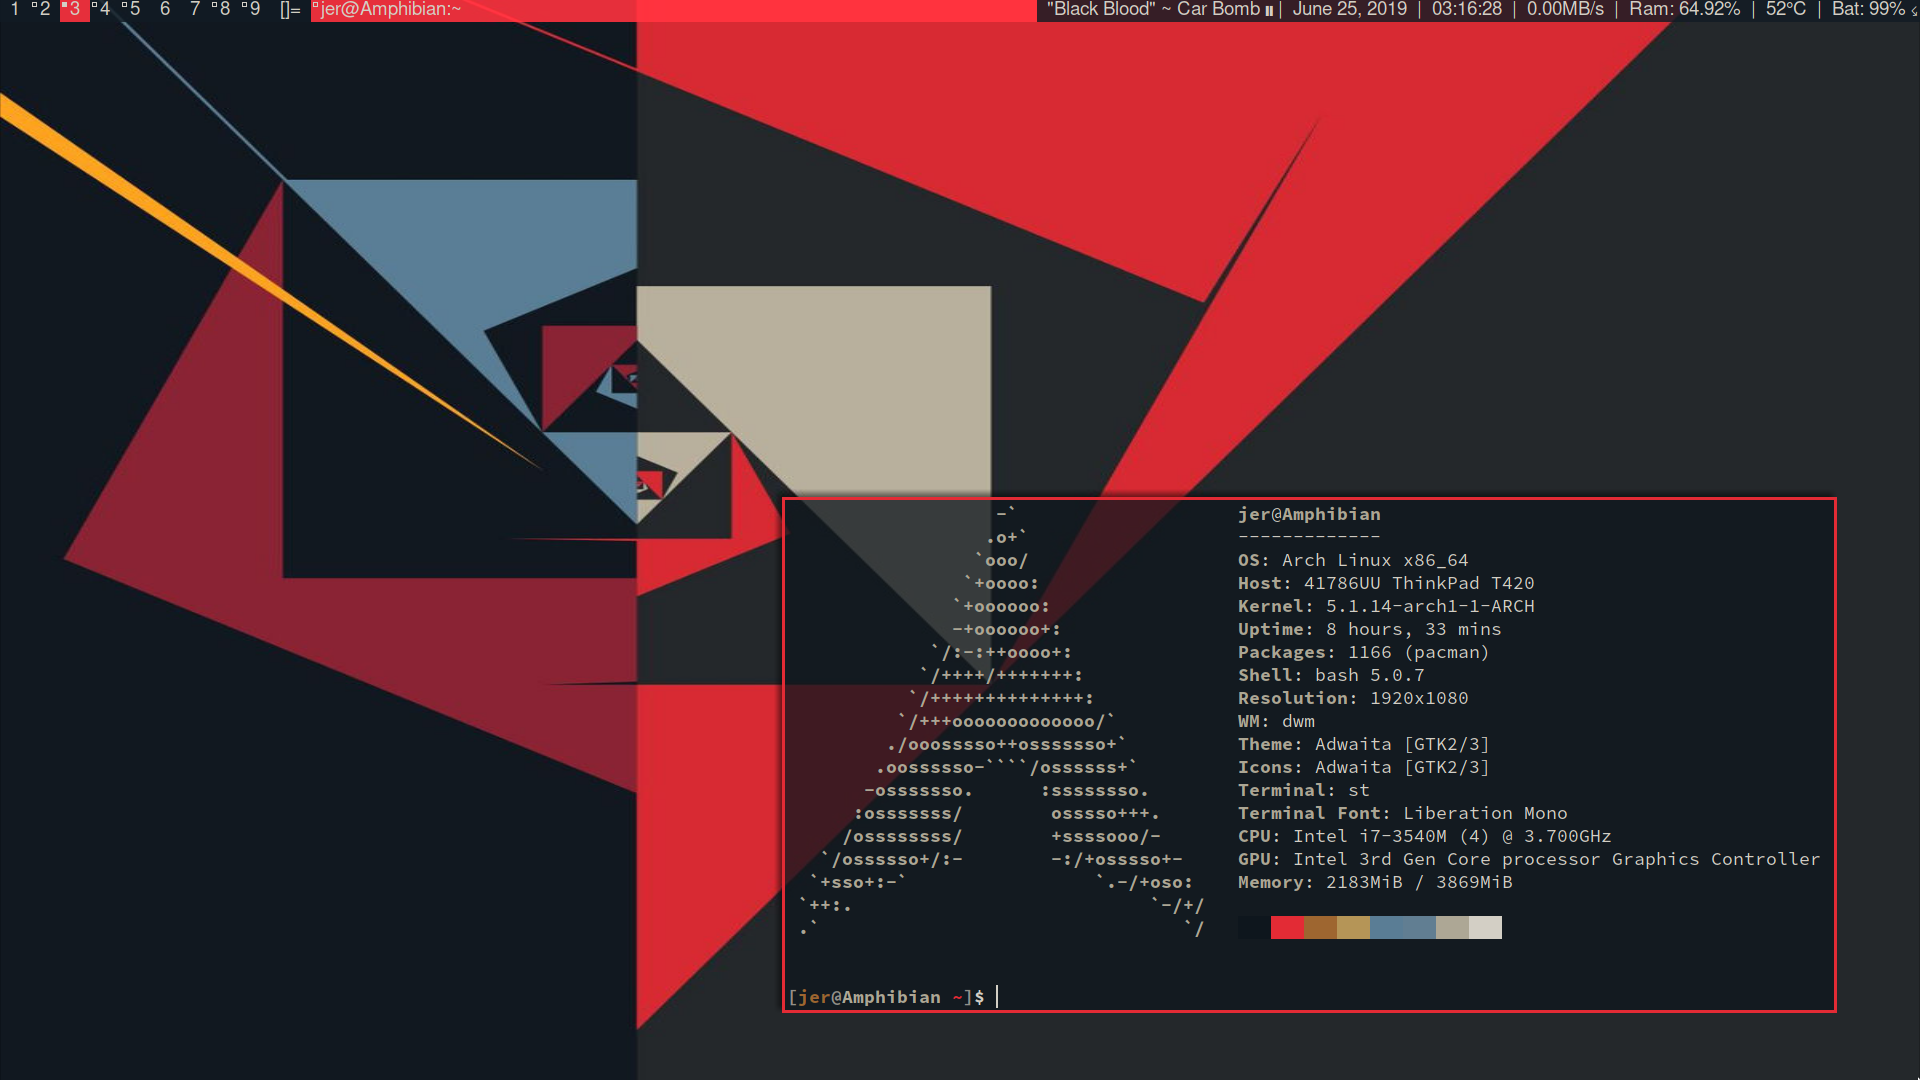Click the music pause indicator icon
1920x1080 pixels.
(x=1269, y=11)
